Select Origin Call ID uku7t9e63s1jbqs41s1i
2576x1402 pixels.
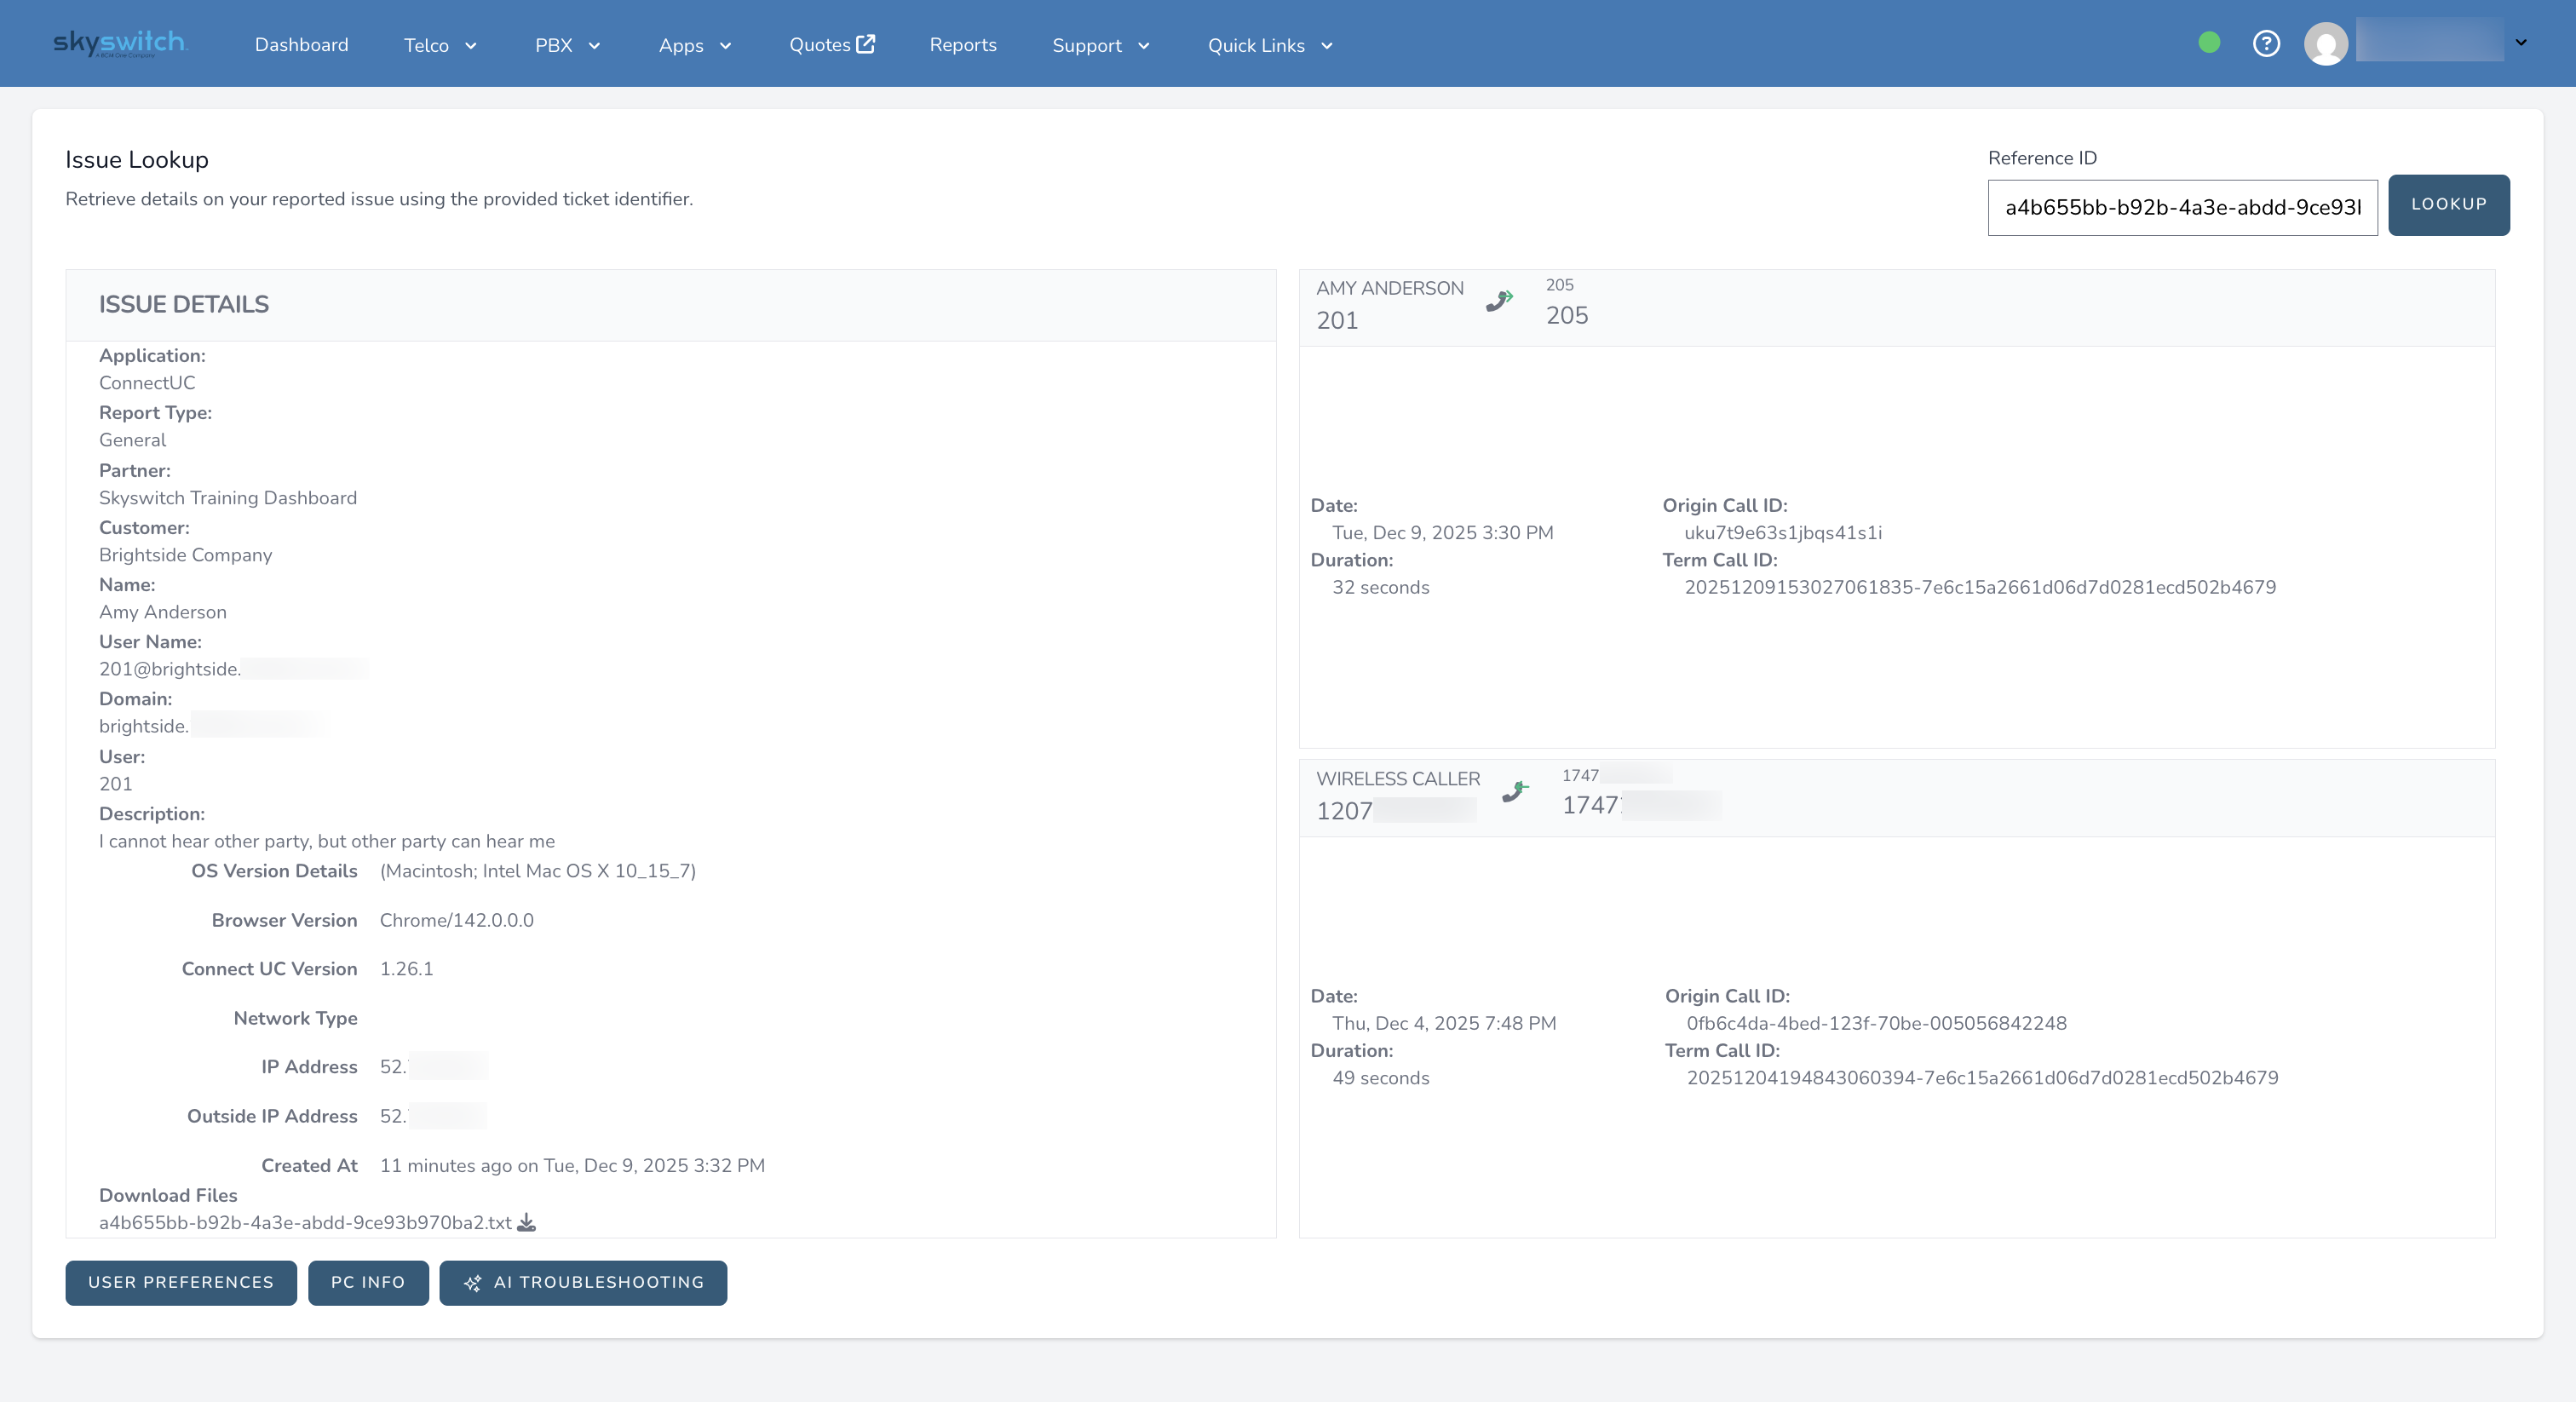(1782, 532)
